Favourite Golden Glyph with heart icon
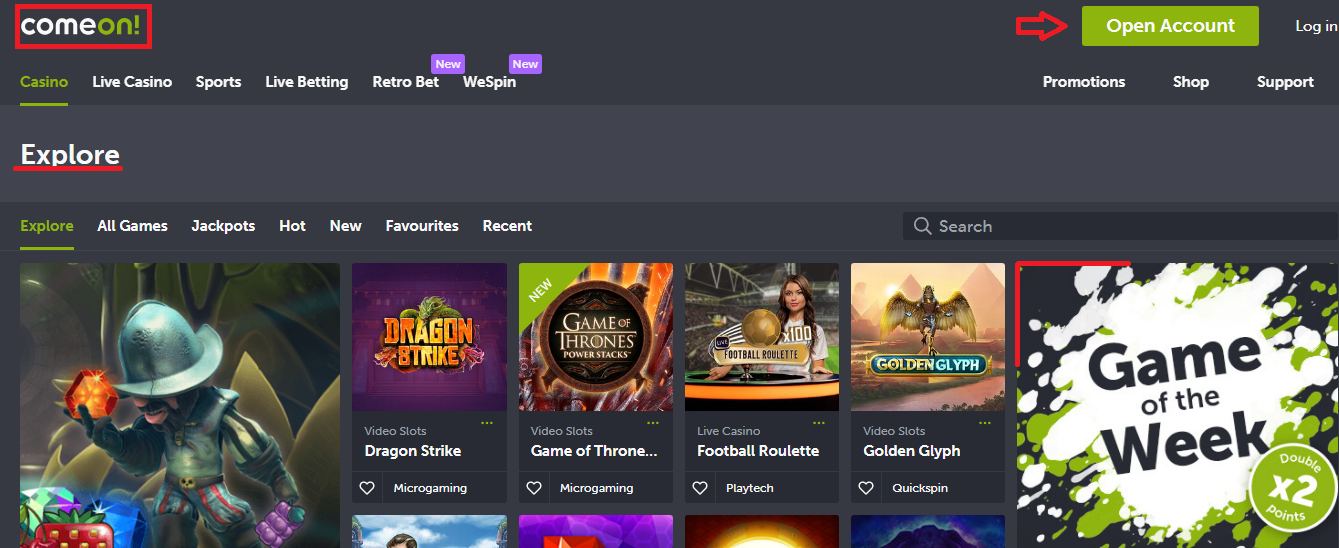1339x548 pixels. (x=866, y=488)
